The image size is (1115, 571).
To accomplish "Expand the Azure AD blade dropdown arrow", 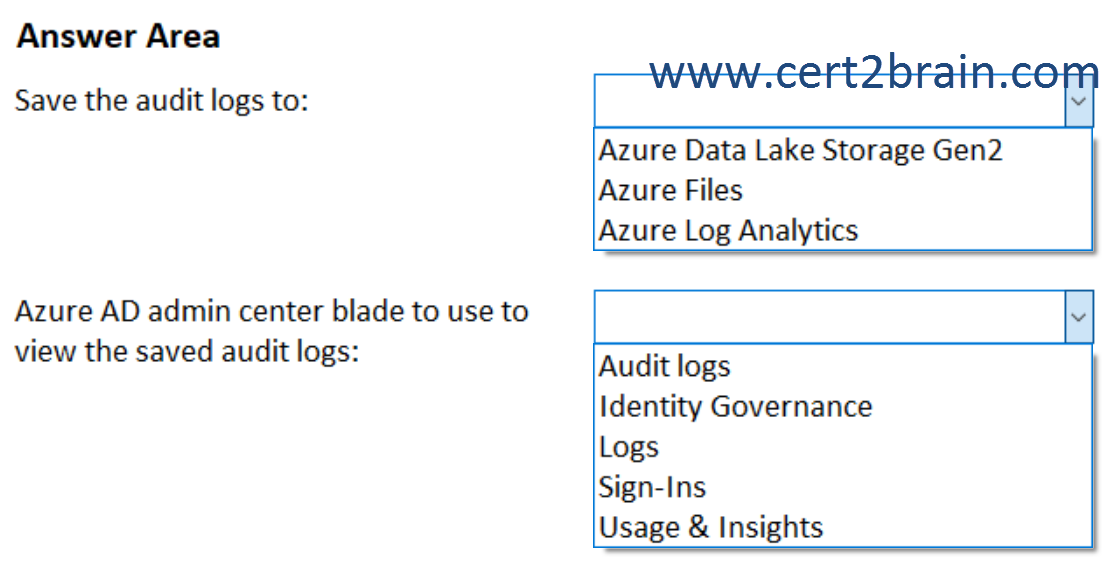I will click(x=1079, y=316).
